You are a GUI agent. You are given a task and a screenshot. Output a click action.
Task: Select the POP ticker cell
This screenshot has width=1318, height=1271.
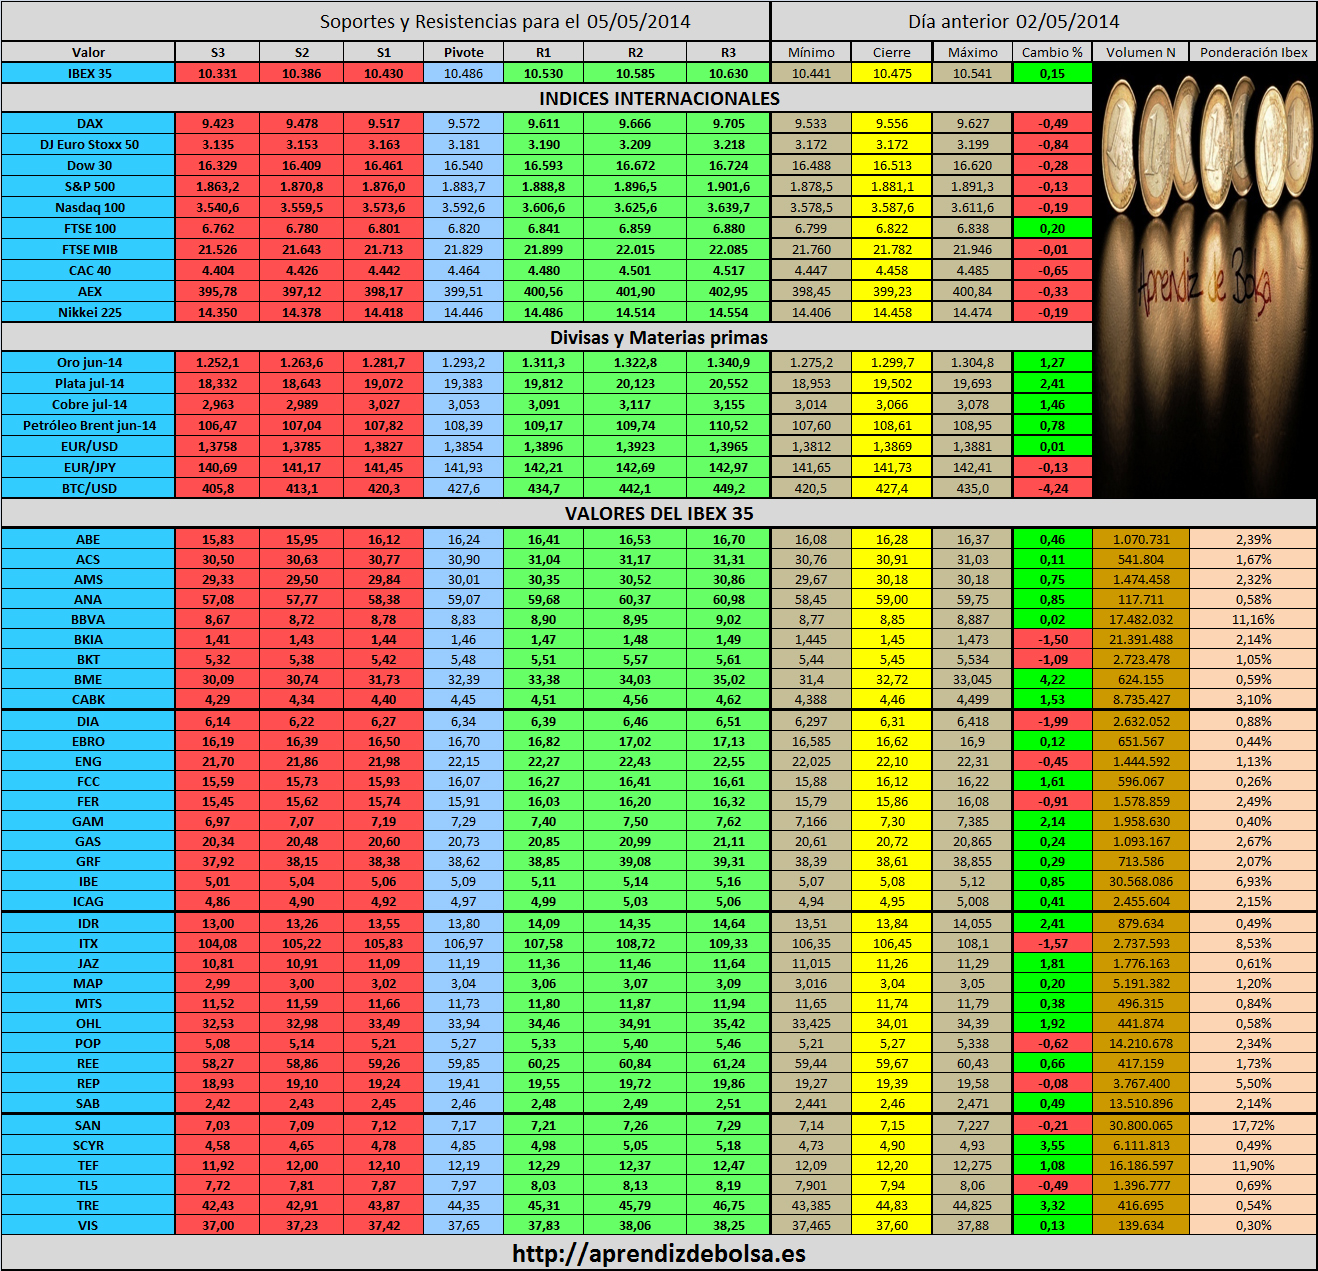pyautogui.click(x=88, y=1043)
